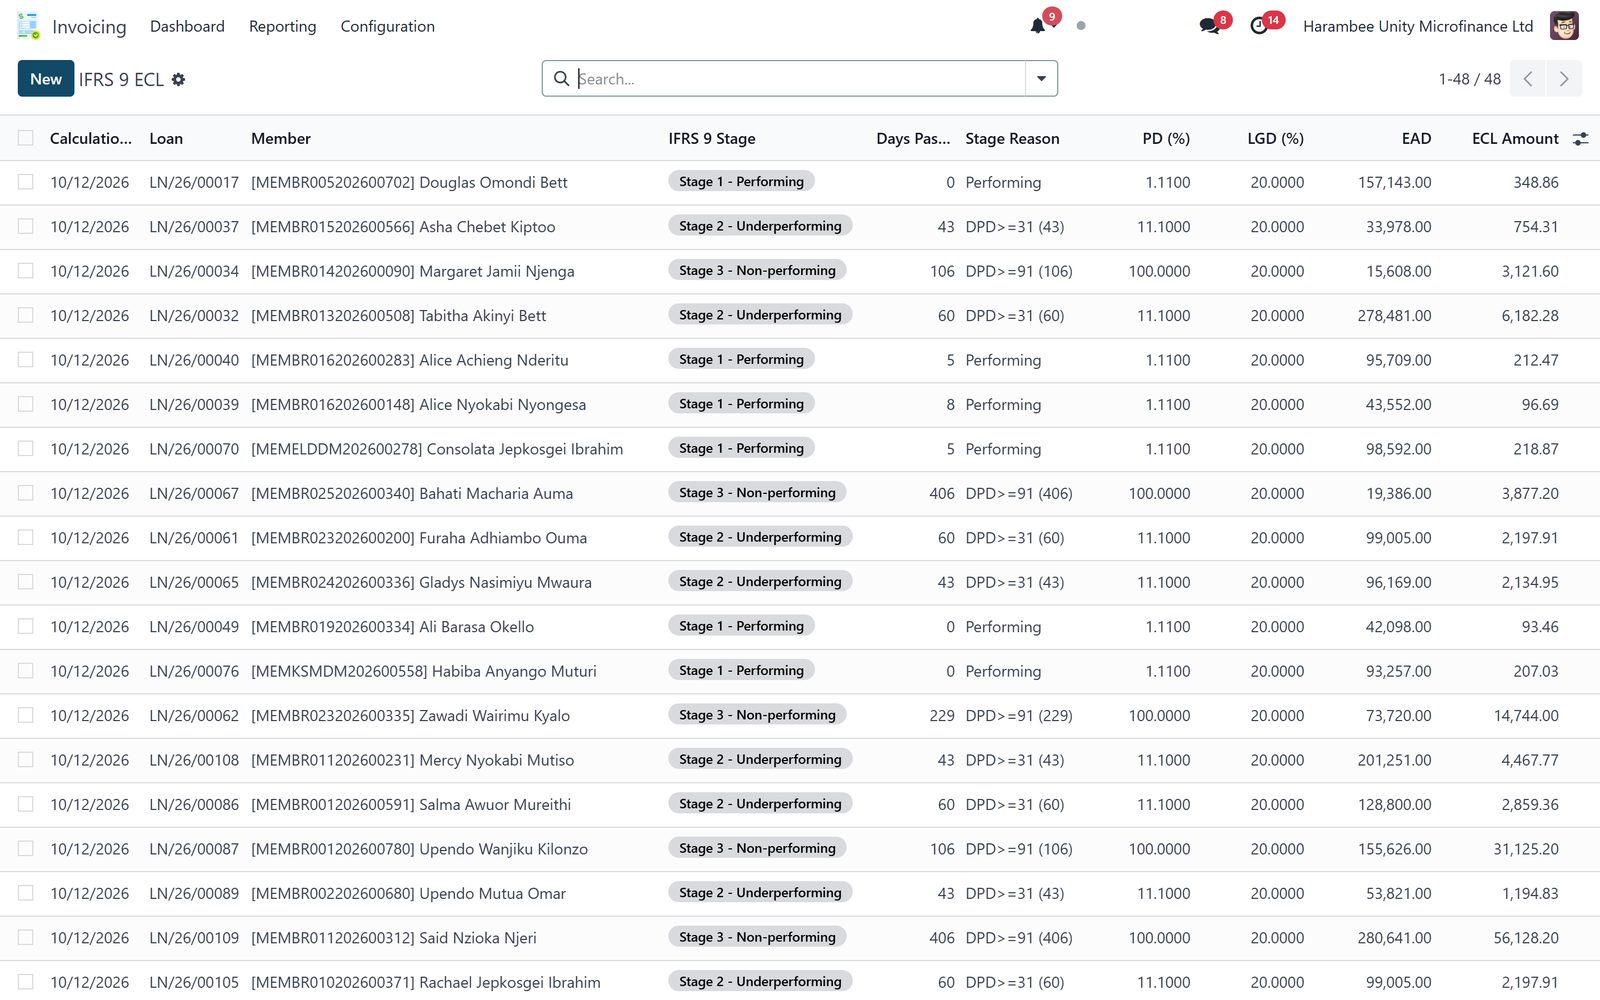Open the chat messages icon
Screen dimensions: 1600x1000
coord(1210,26)
